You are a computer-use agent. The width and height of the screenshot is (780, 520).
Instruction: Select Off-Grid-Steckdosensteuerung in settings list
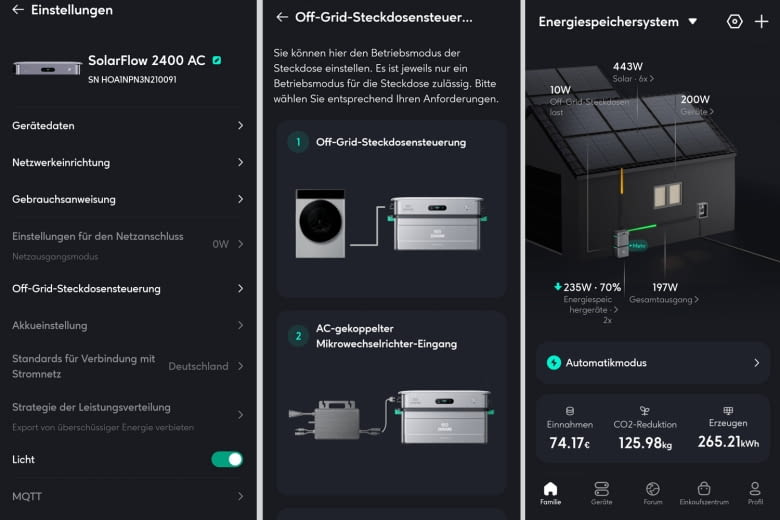point(127,289)
